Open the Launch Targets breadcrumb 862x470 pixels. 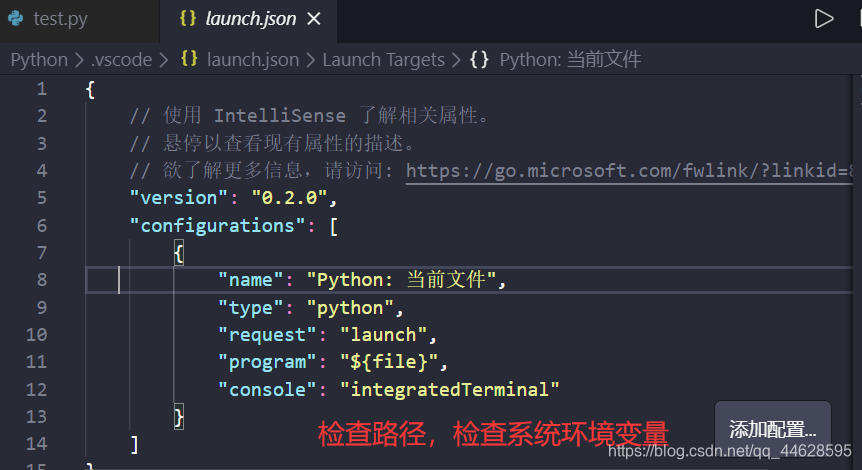point(383,59)
